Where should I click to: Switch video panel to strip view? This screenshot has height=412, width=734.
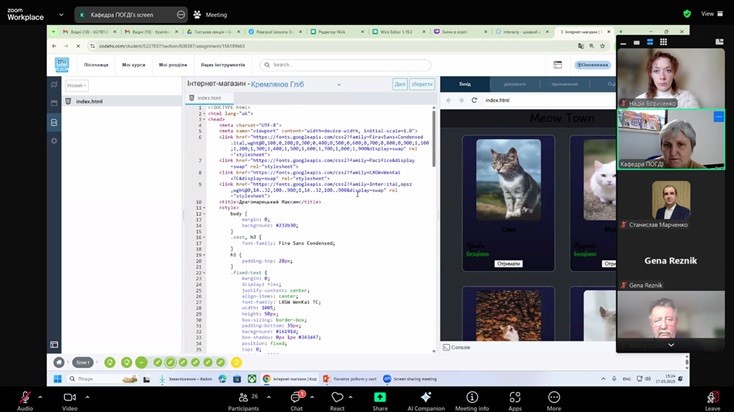650,42
